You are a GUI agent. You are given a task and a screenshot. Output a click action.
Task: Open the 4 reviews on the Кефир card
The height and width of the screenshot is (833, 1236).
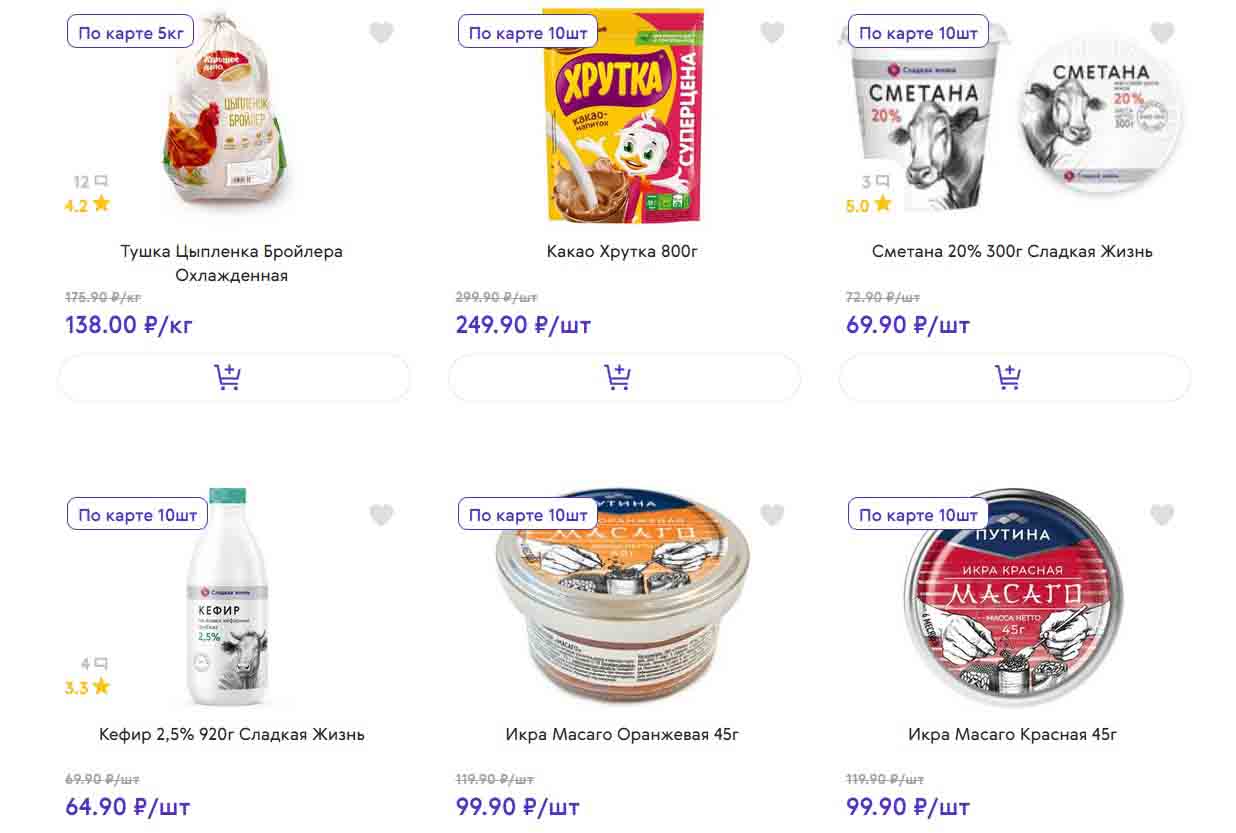pyautogui.click(x=94, y=664)
